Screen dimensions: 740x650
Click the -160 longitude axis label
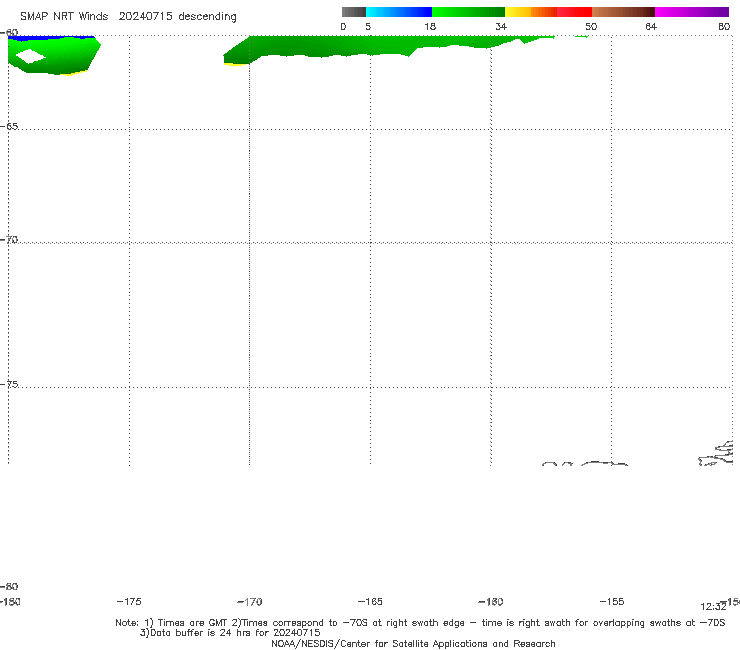pyautogui.click(x=491, y=601)
